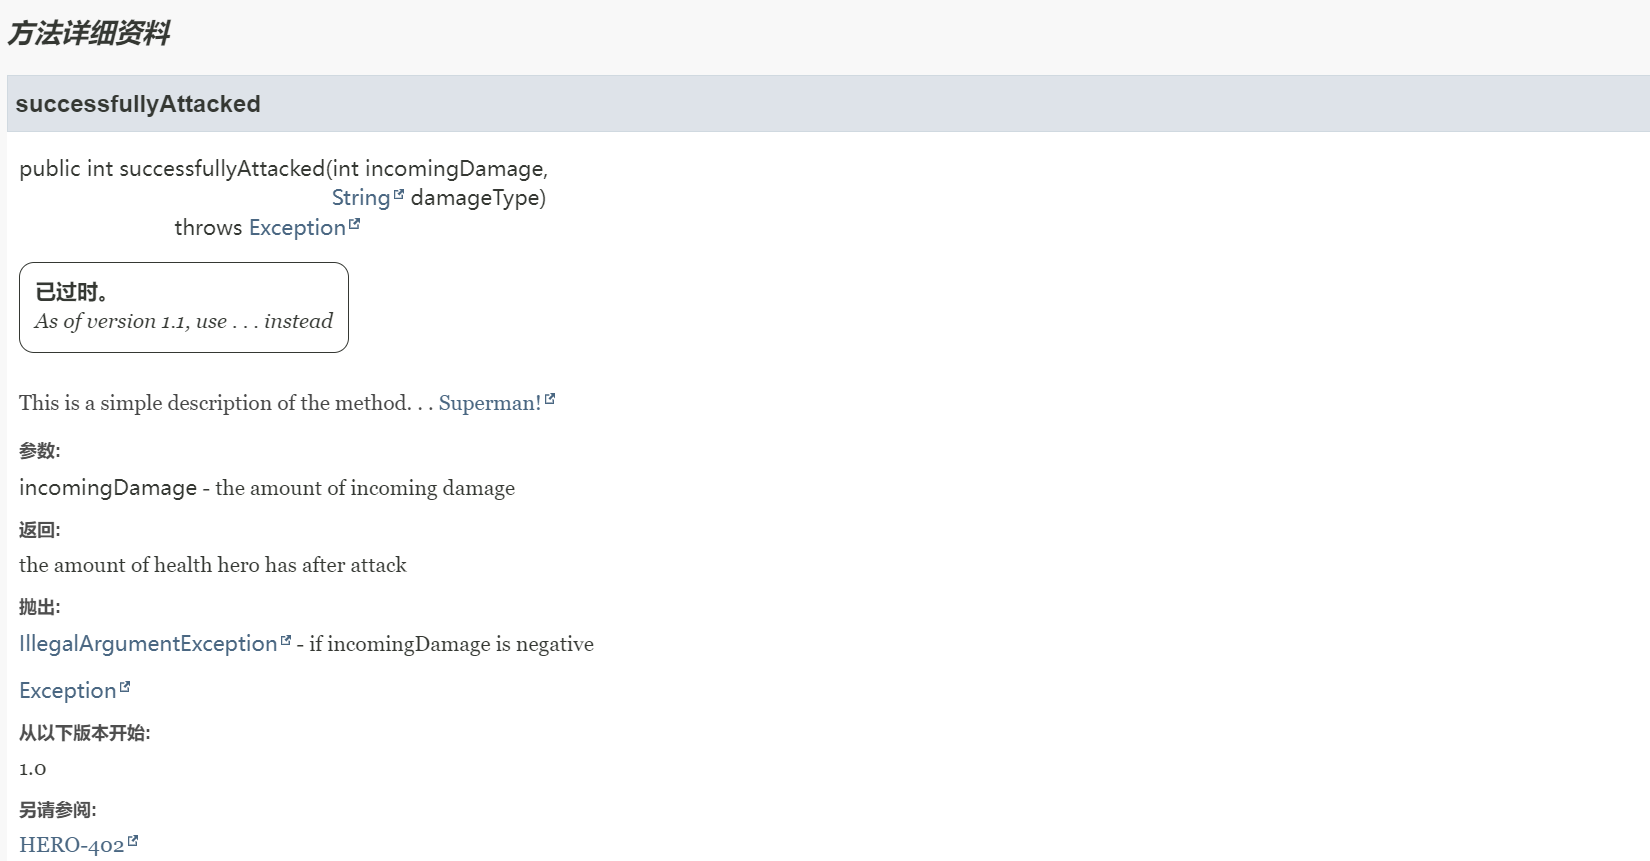Click the 另请参阅: label
Image resolution: width=1650 pixels, height=861 pixels.
point(58,810)
